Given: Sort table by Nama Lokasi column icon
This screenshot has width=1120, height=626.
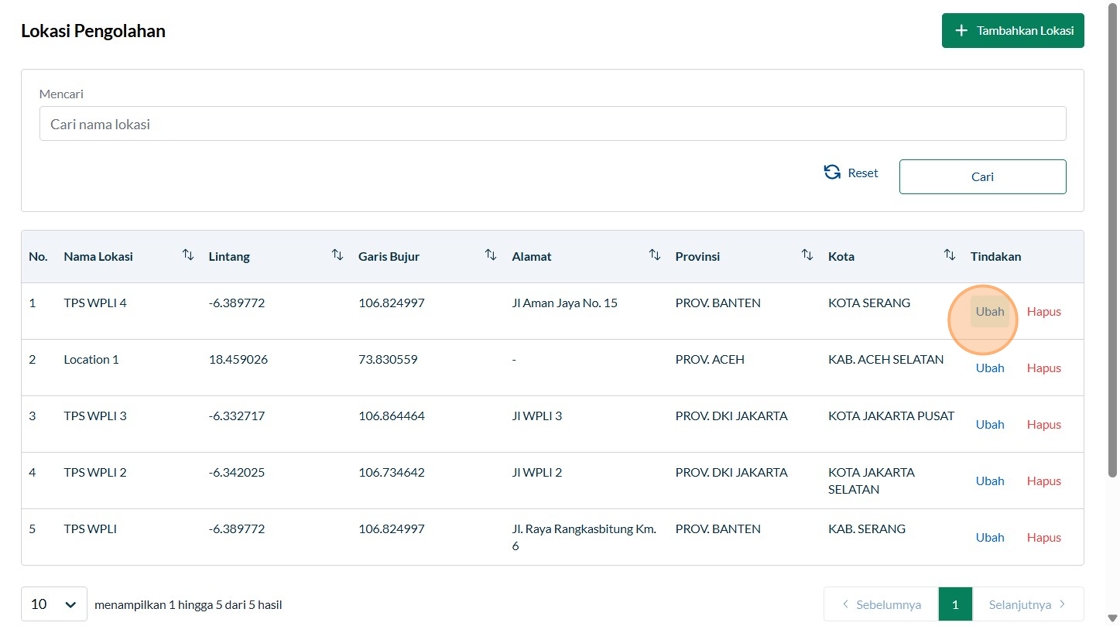Looking at the screenshot, I should point(188,256).
